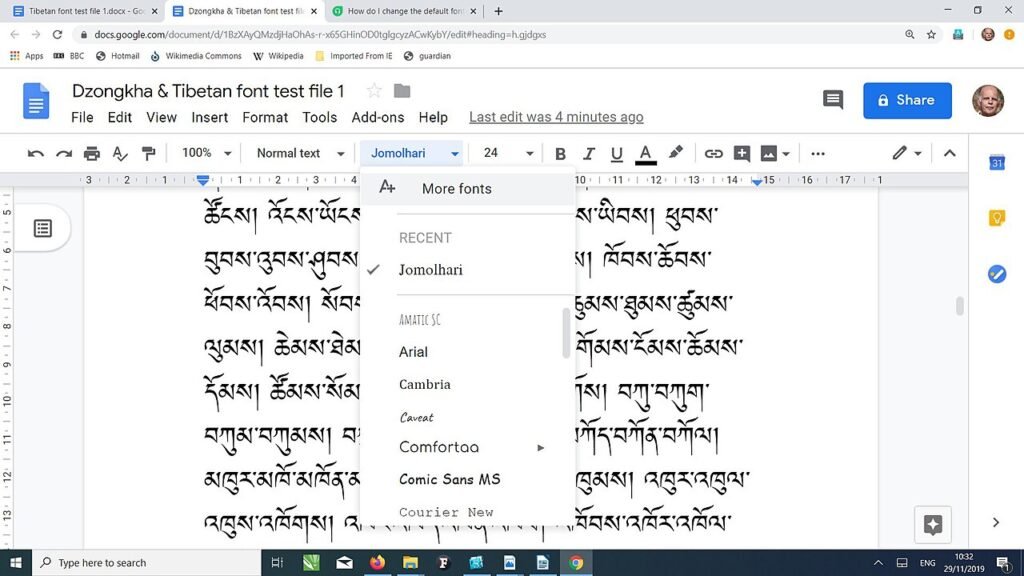Choose More fonts option

[468, 189]
